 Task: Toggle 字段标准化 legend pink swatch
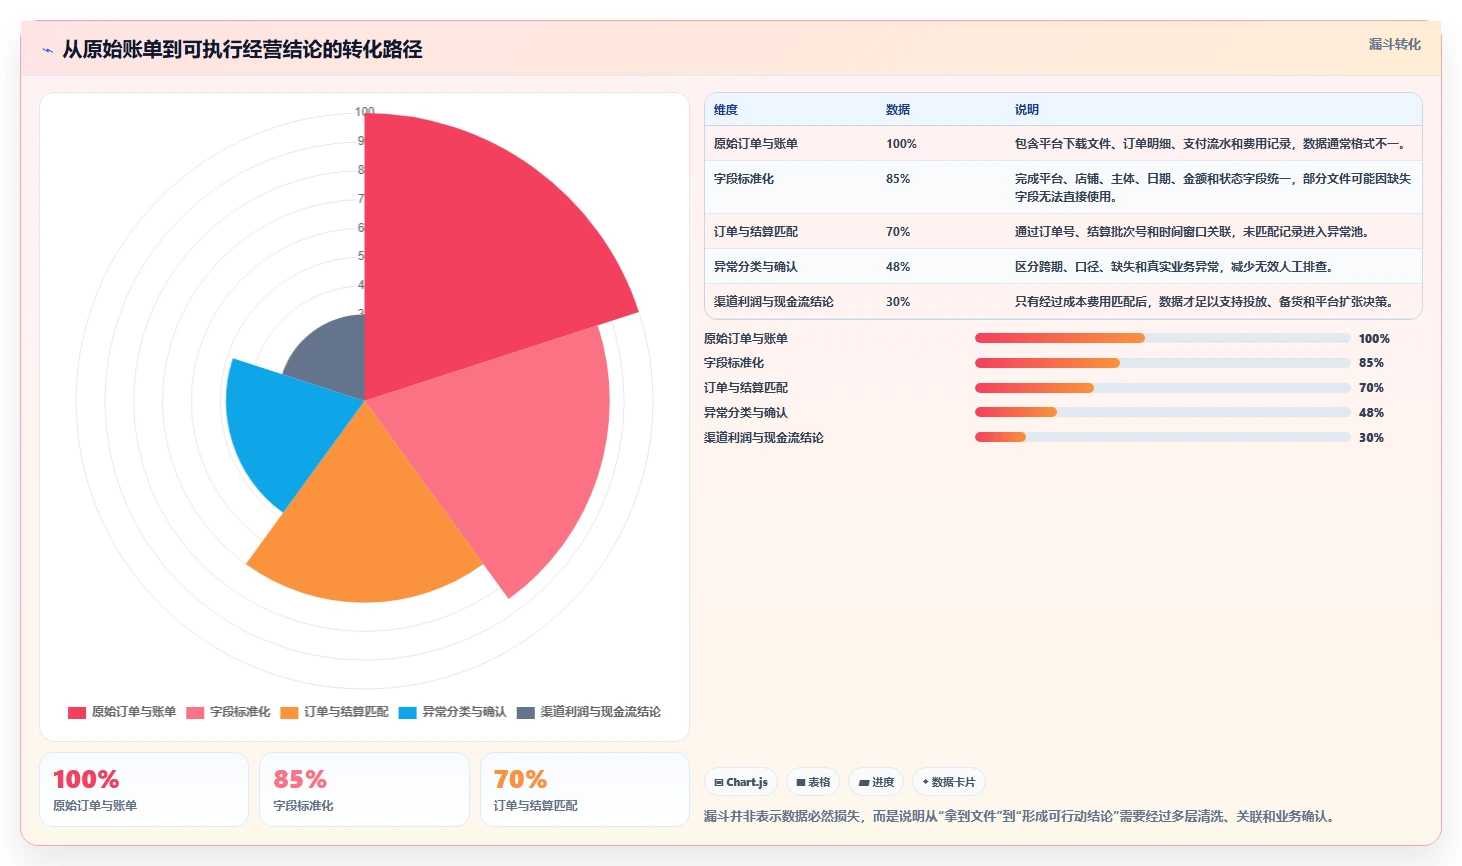(x=195, y=712)
